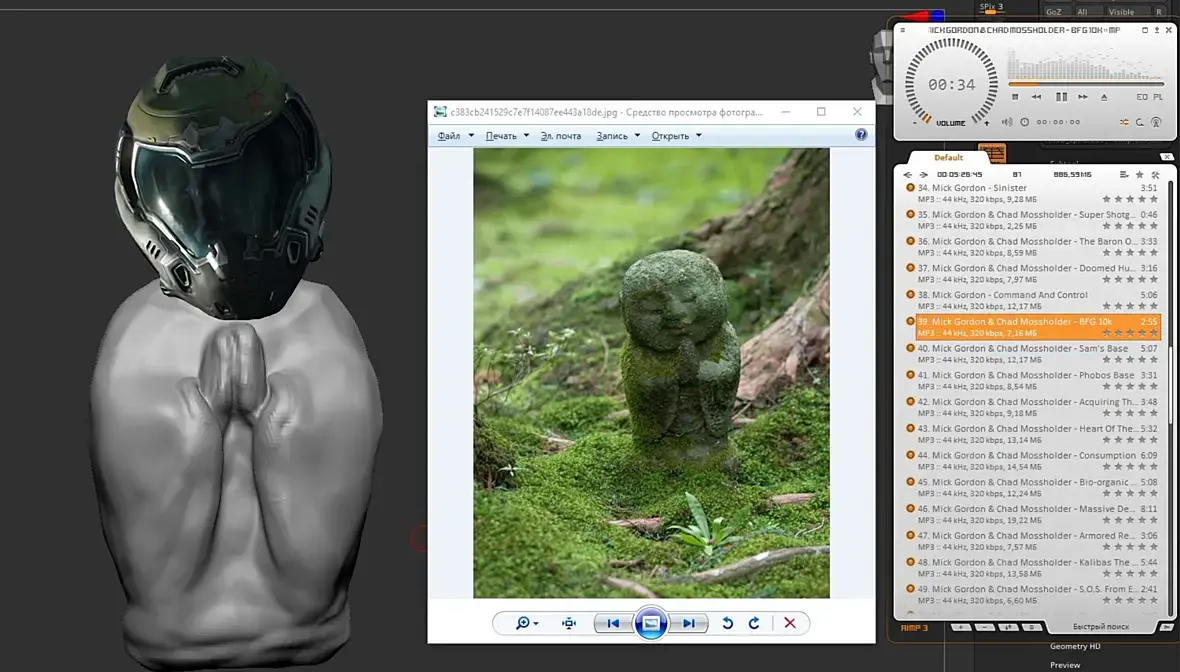Go forward with playlist right arrow
This screenshot has width=1180, height=672.
tap(923, 175)
